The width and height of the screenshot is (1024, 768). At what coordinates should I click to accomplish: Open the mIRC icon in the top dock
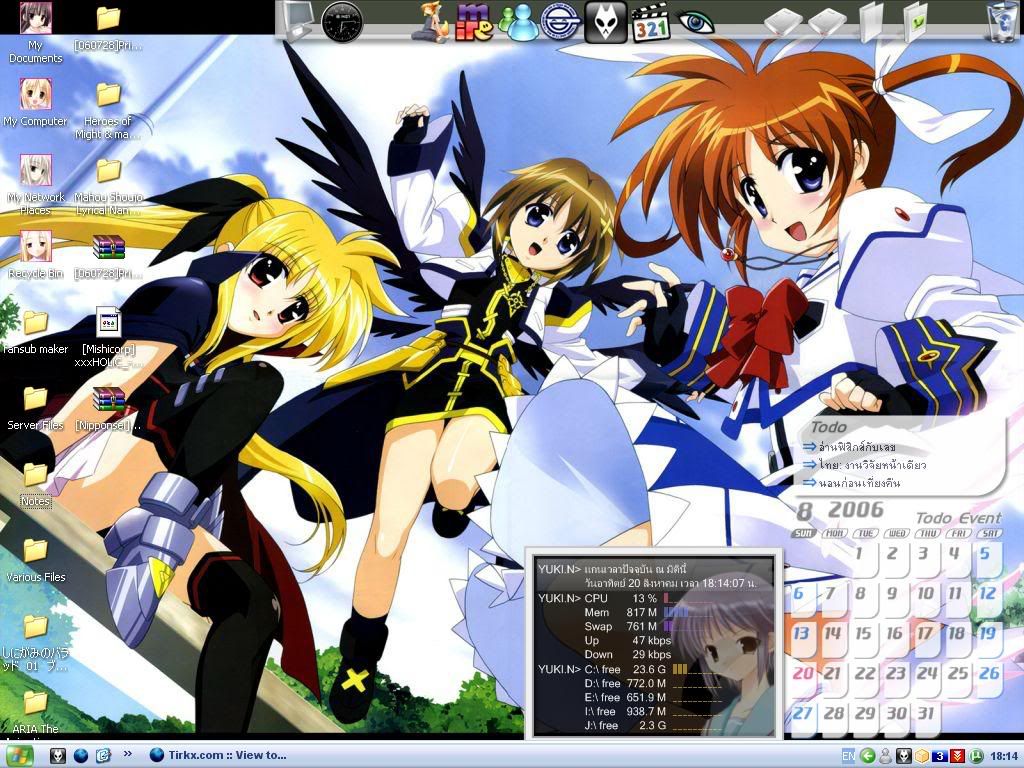[x=473, y=22]
